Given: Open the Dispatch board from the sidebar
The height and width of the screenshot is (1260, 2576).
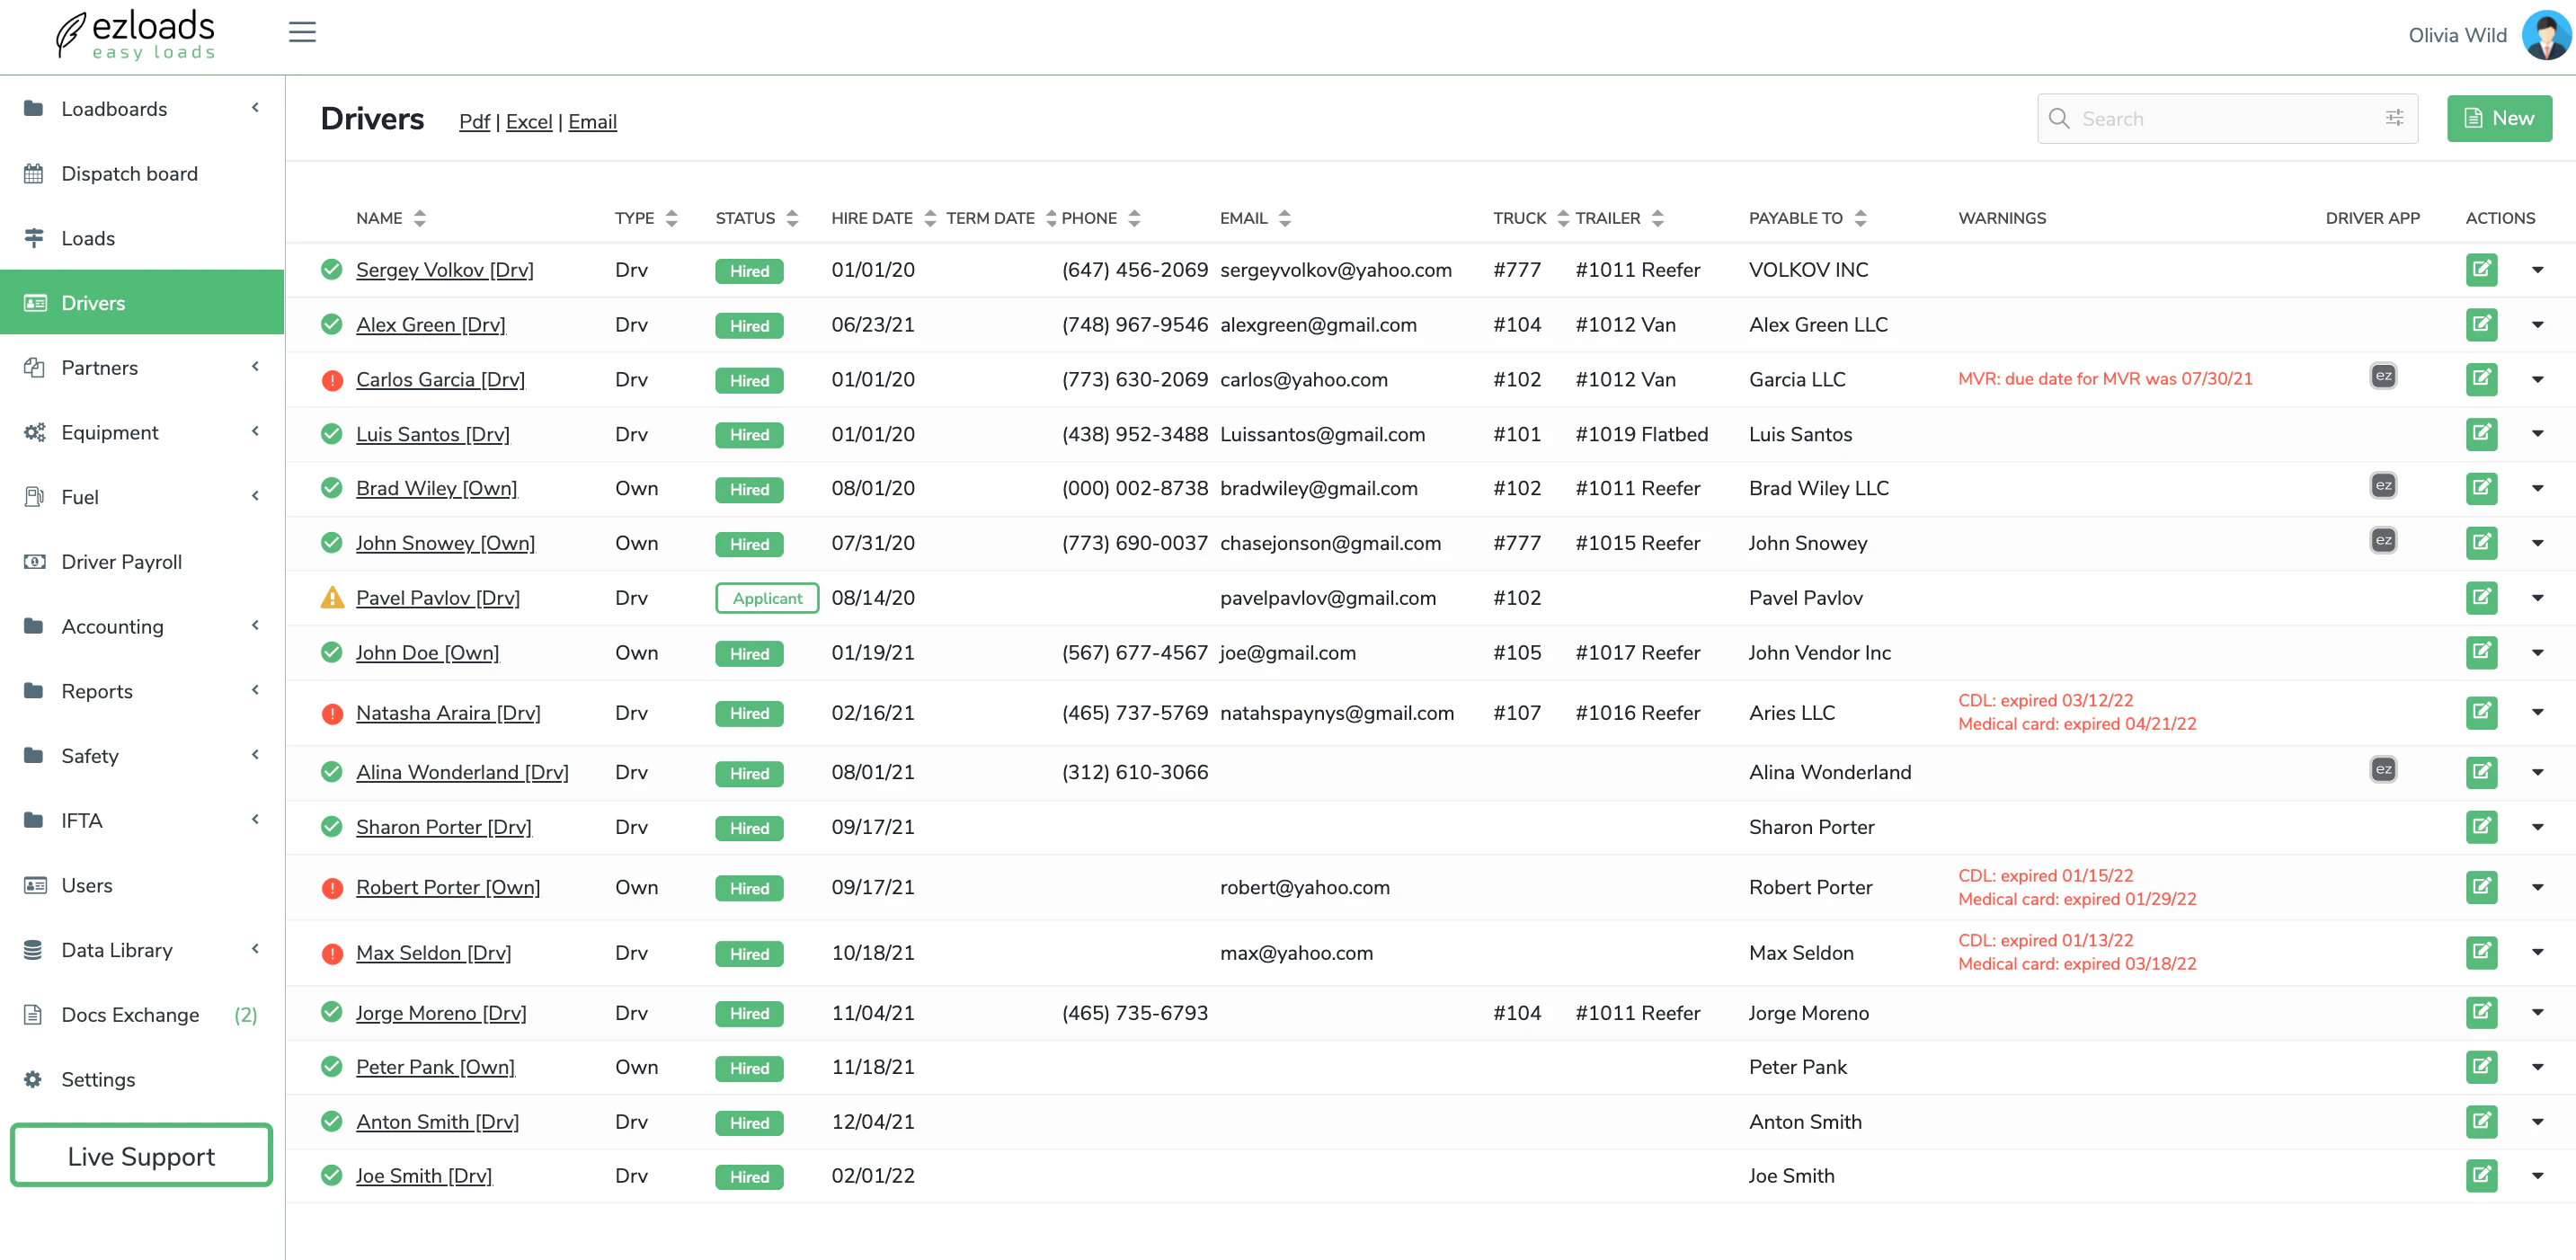Looking at the screenshot, I should (129, 173).
